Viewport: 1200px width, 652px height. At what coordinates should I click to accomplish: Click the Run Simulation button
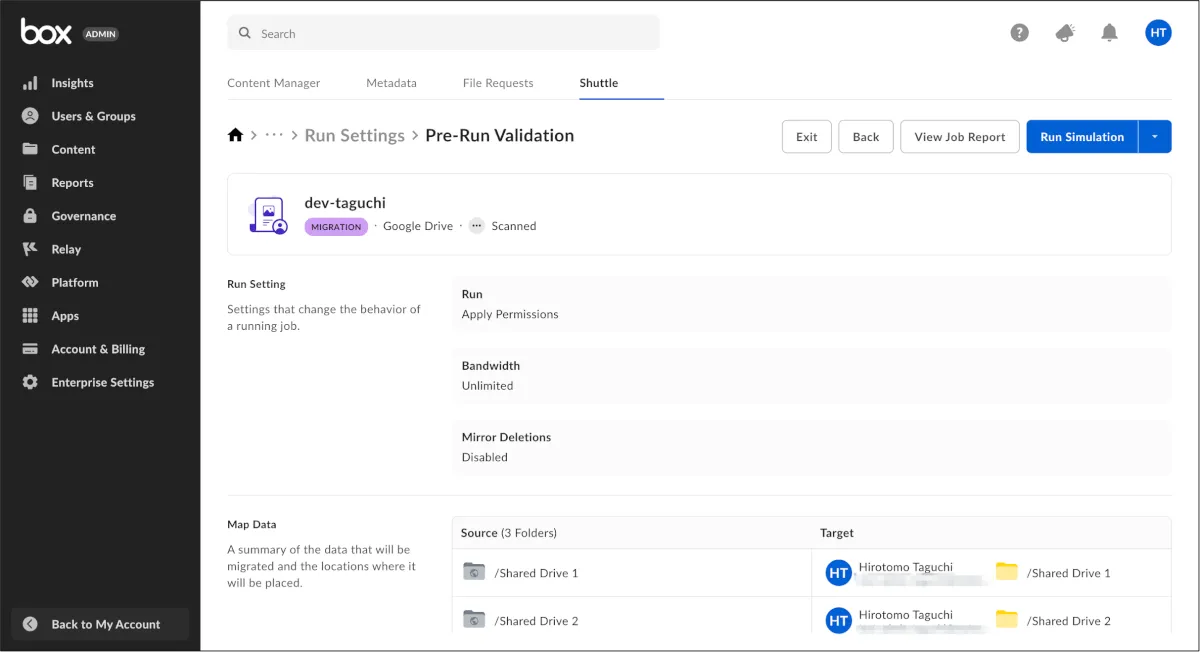point(1082,137)
